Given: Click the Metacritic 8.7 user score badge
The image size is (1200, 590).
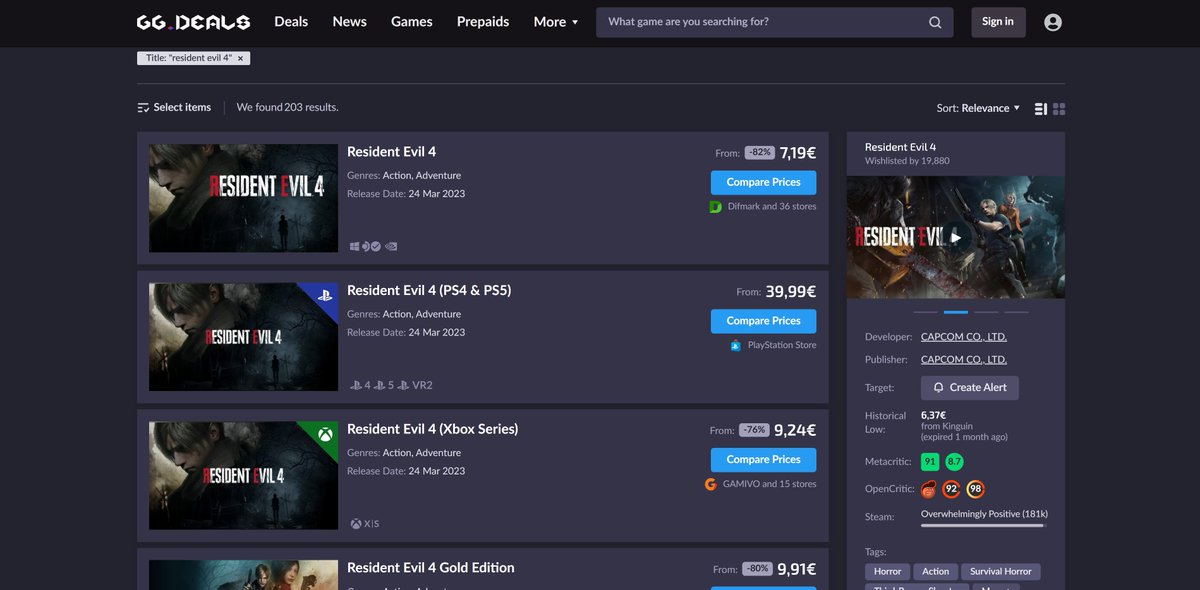Looking at the screenshot, I should point(955,462).
